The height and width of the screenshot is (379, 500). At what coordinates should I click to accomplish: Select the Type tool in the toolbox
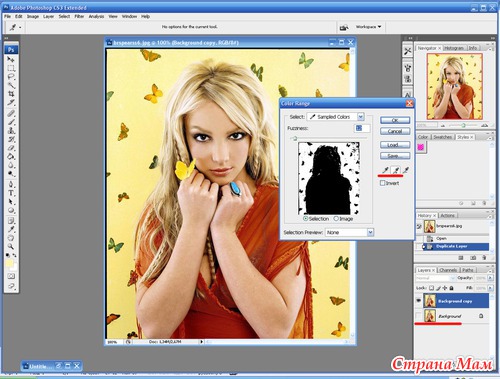(x=11, y=193)
